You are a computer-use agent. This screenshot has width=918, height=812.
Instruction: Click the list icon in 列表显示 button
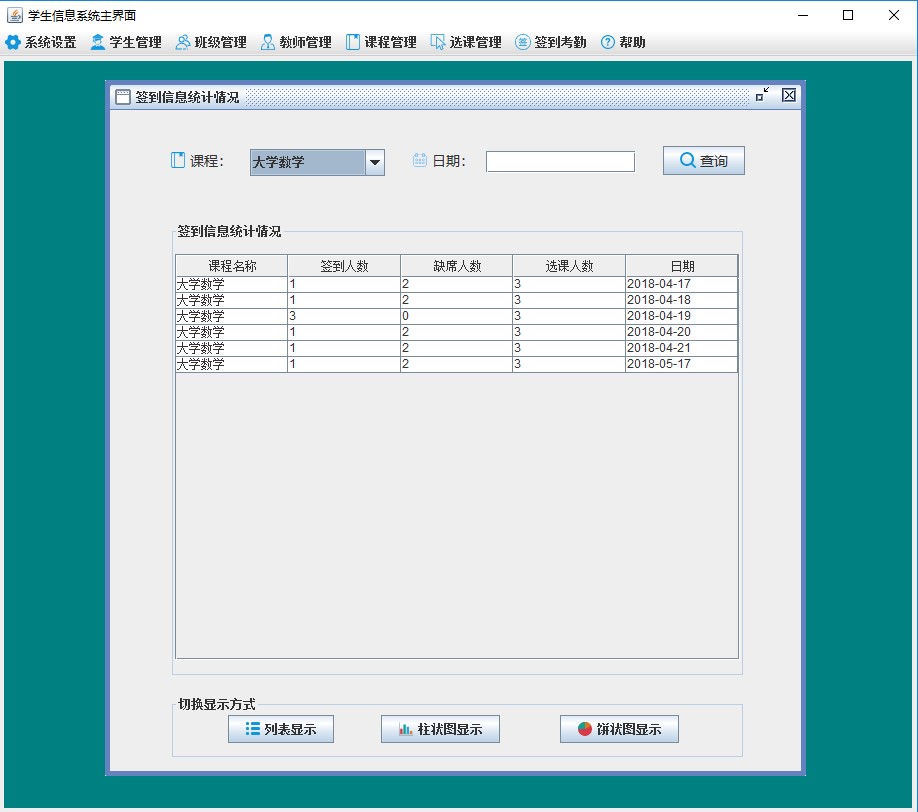click(252, 728)
